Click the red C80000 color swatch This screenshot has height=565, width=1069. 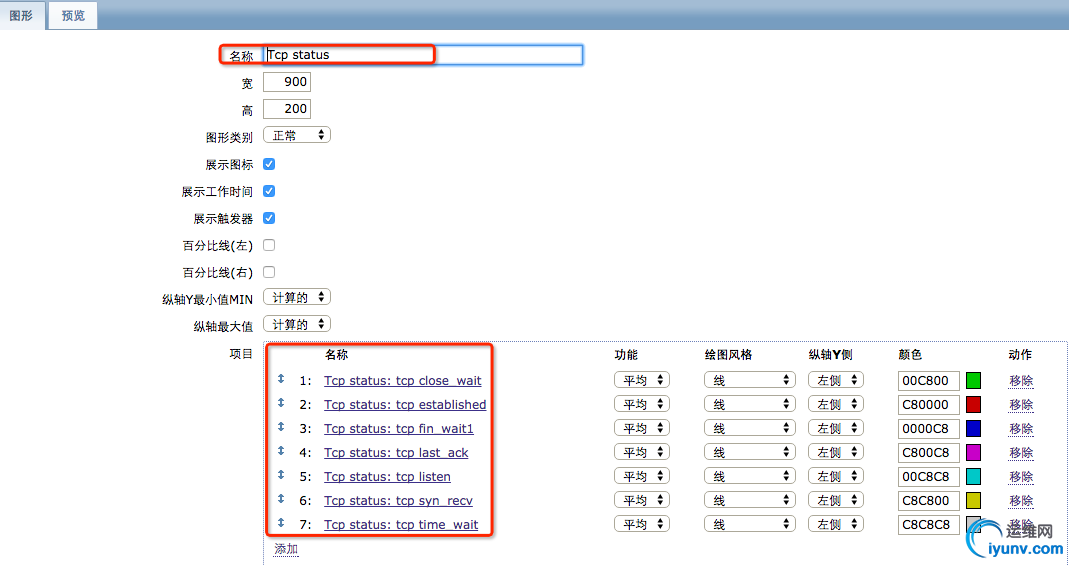pos(974,404)
